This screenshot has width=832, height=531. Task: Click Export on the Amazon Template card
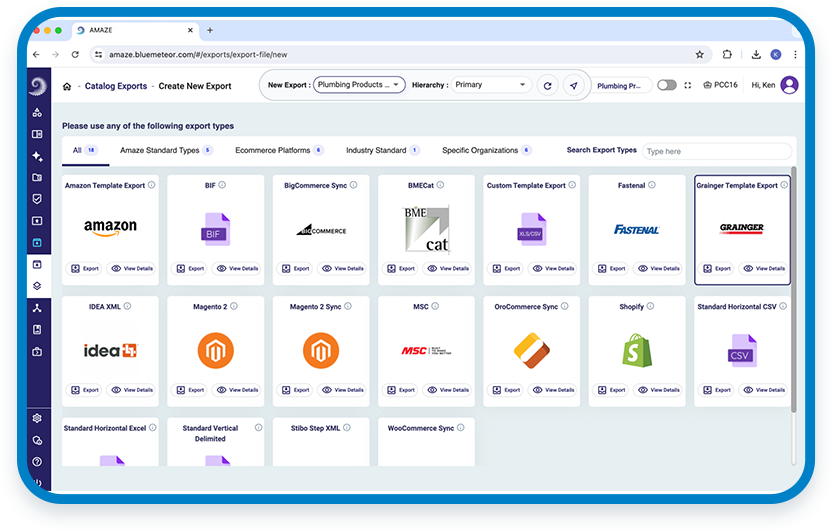[x=85, y=268]
